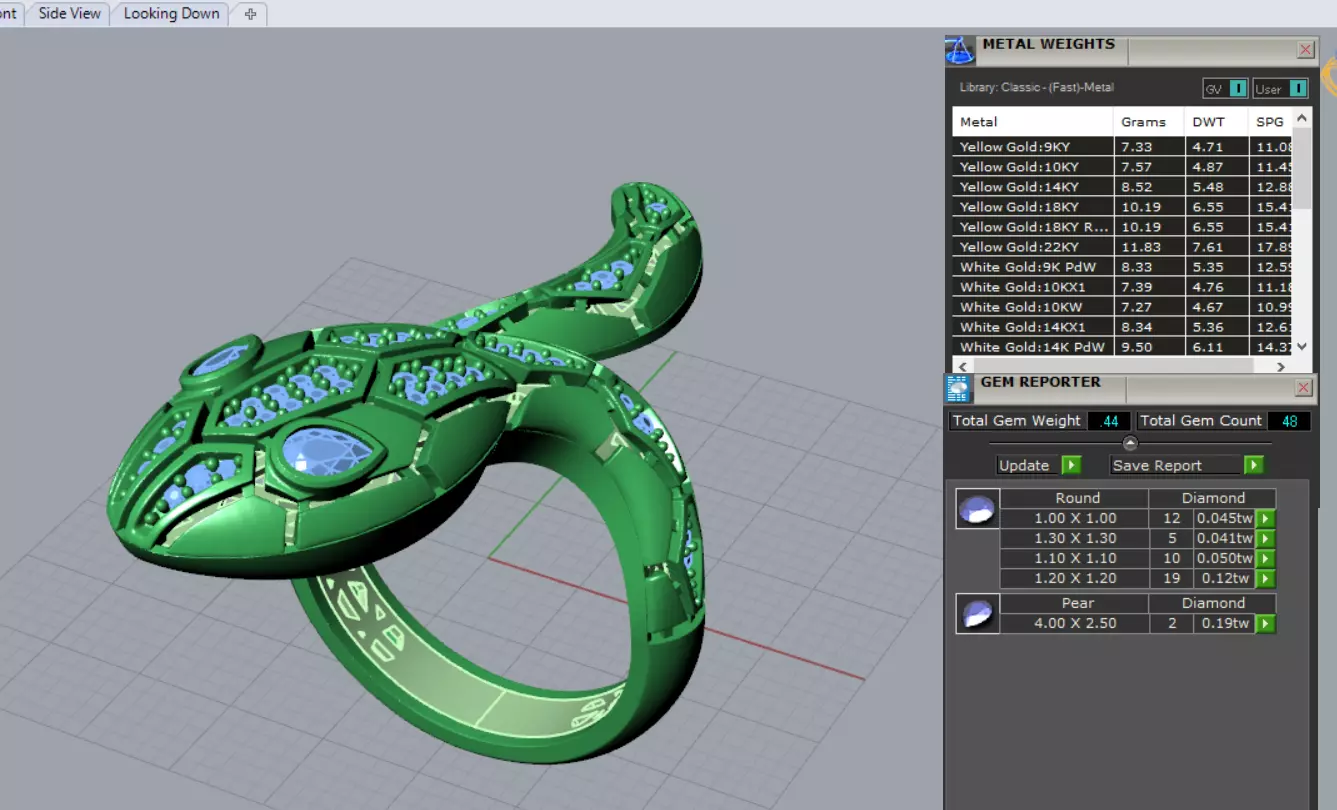Collapse Gem Reporter using round up-arrow handle
Screen dimensions: 1337x810
point(1130,443)
